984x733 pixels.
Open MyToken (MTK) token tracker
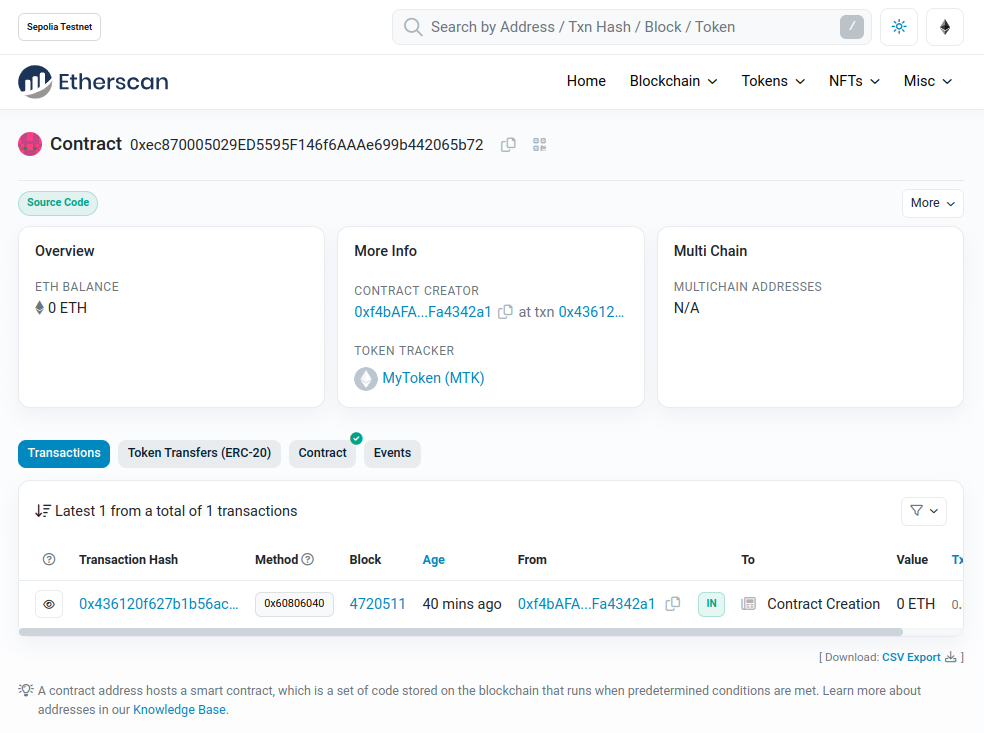(434, 378)
